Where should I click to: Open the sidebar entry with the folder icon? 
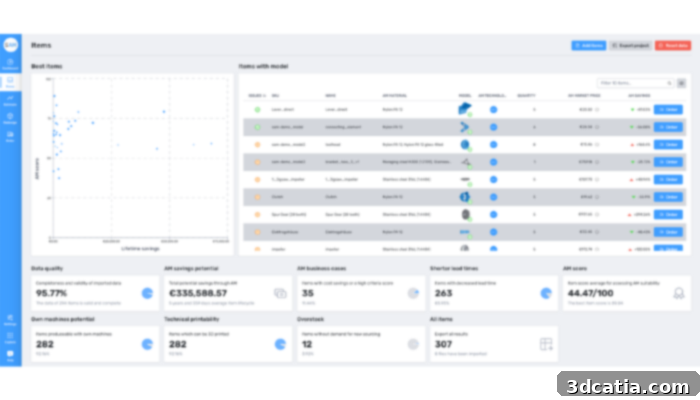coord(10,136)
